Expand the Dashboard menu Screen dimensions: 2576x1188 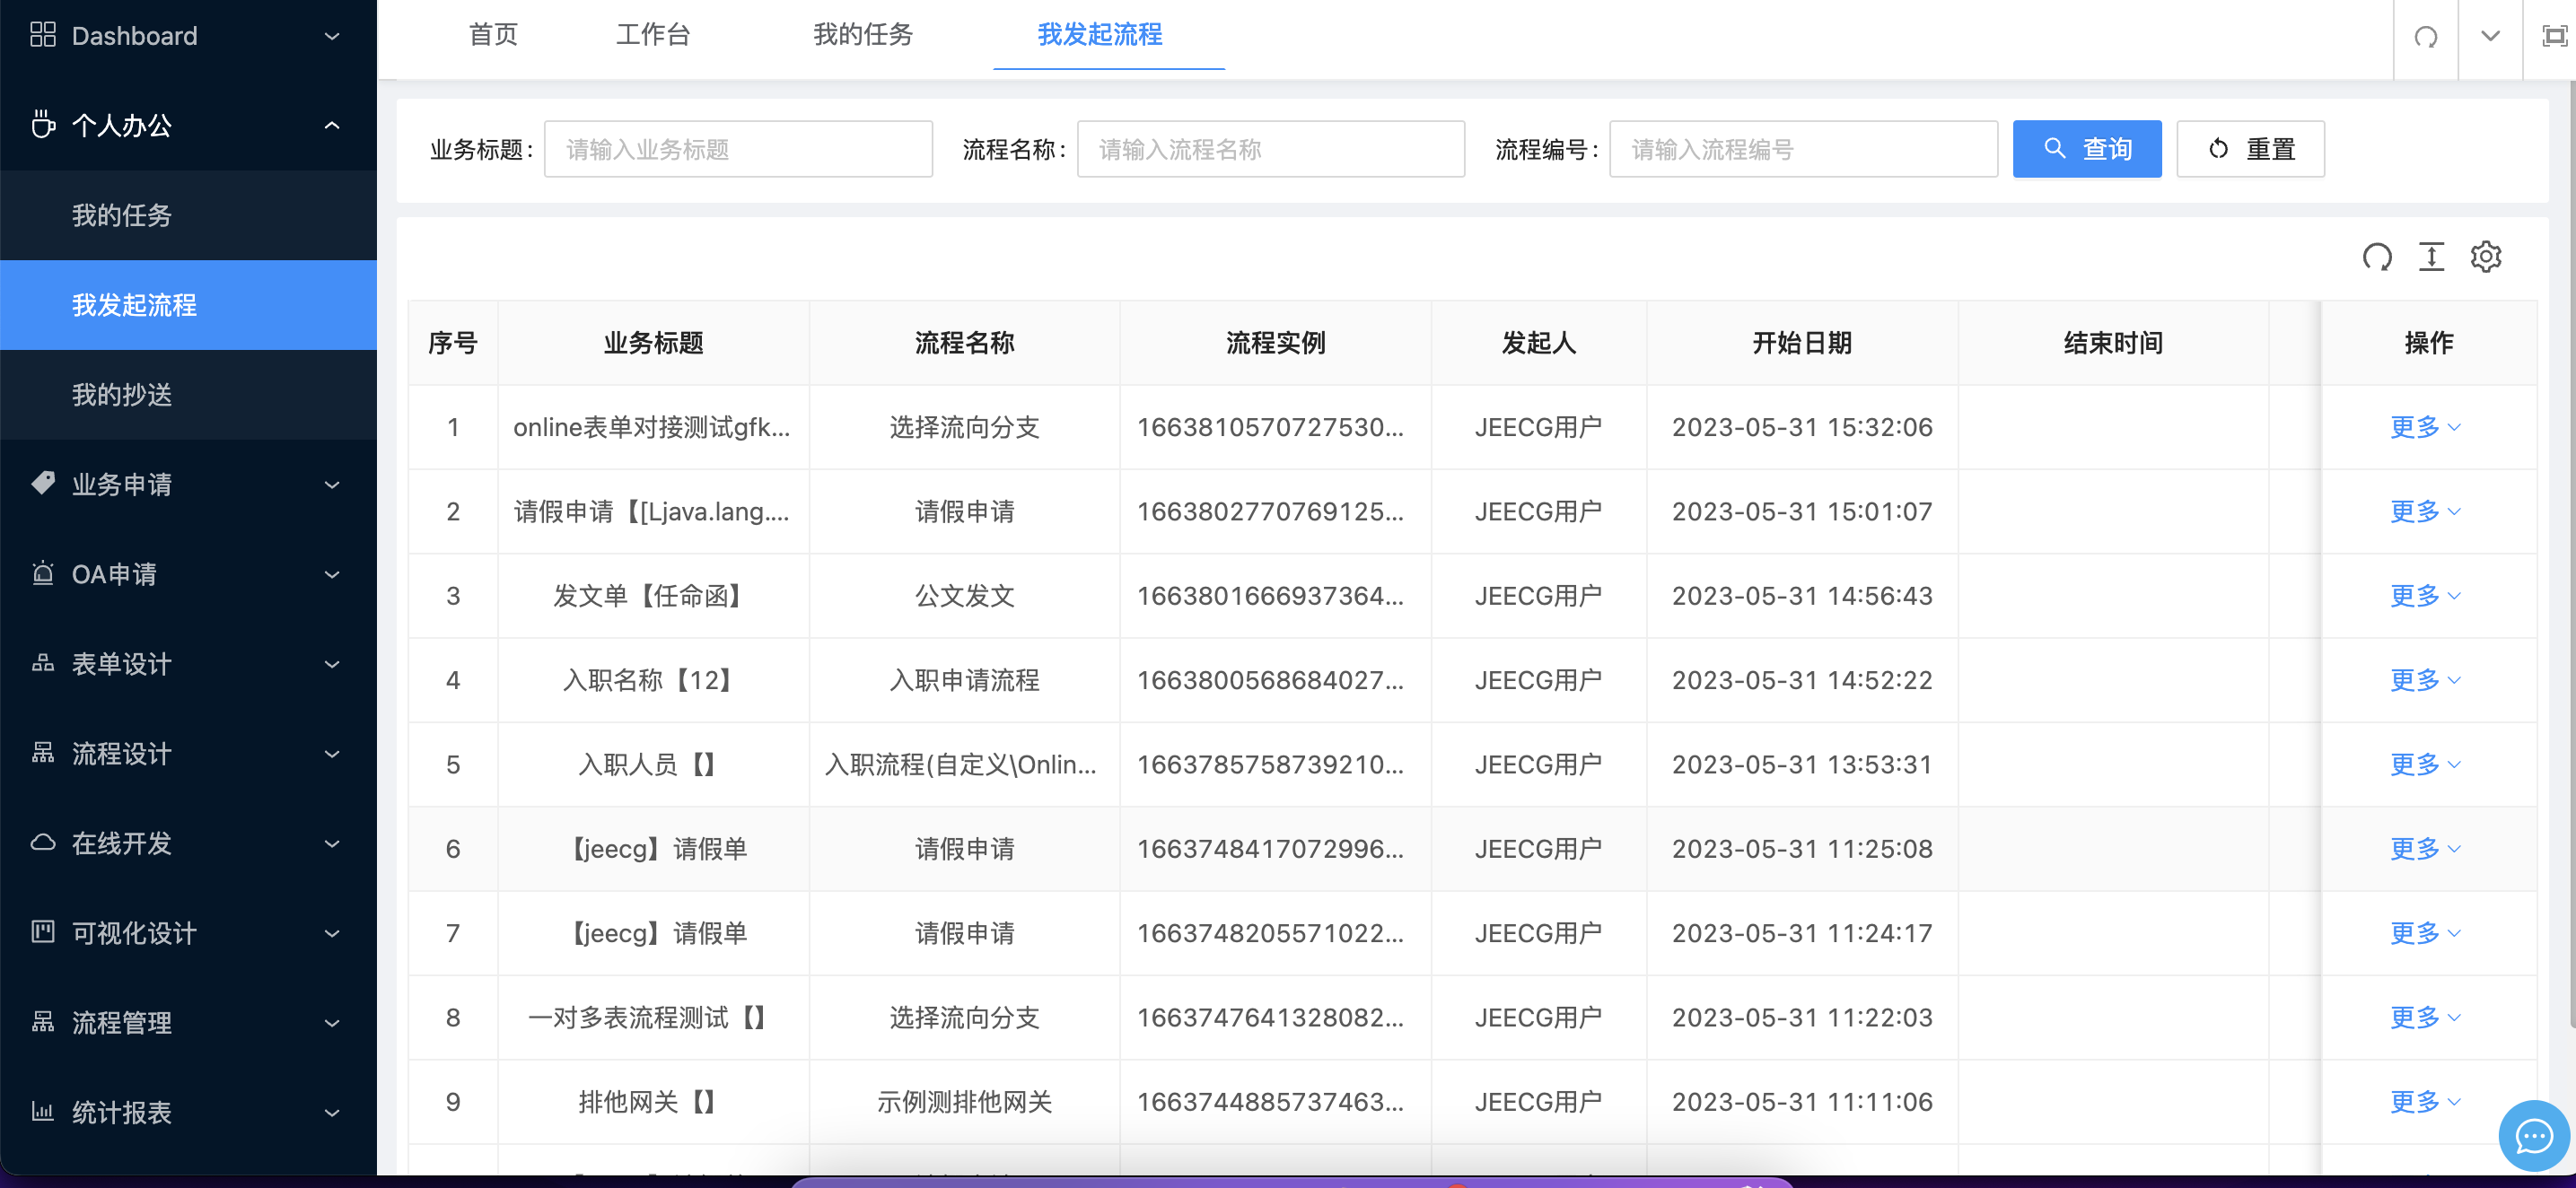332,36
